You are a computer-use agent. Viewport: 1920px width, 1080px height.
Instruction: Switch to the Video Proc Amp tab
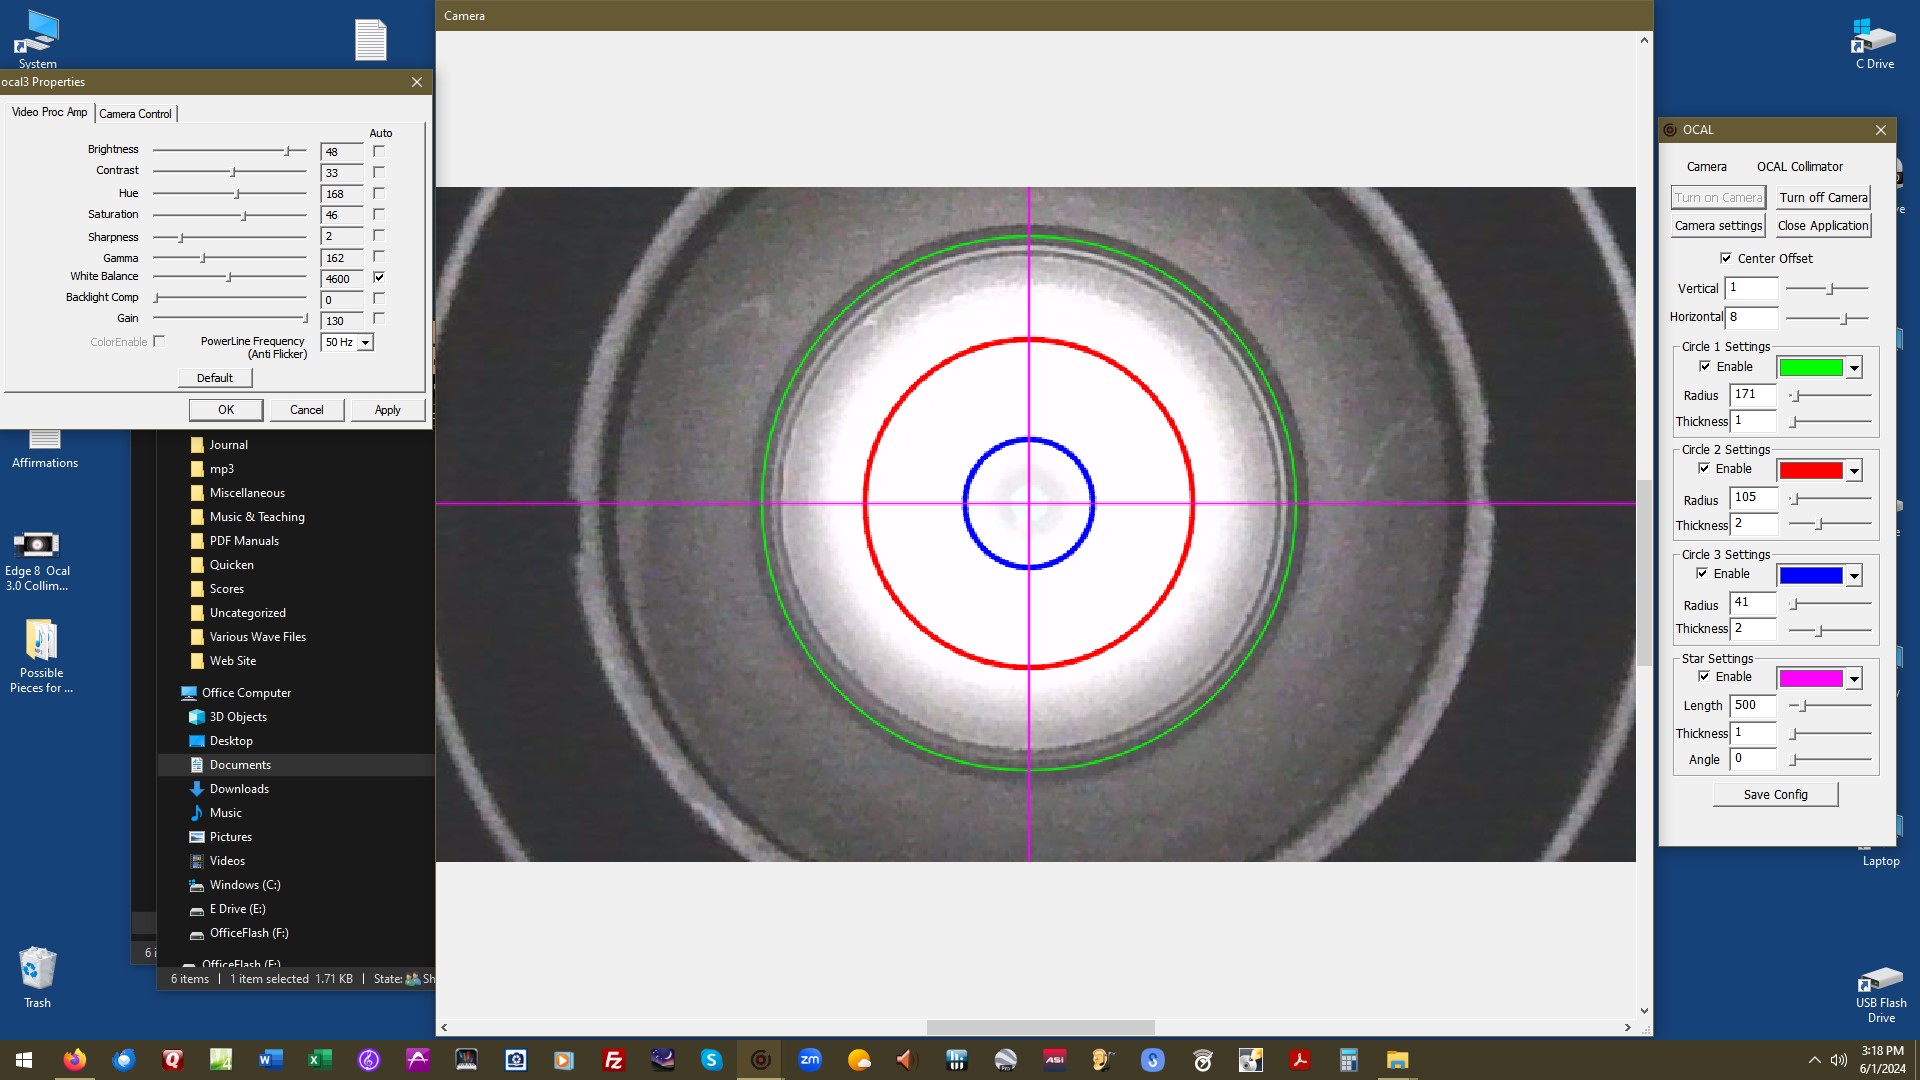coord(49,112)
